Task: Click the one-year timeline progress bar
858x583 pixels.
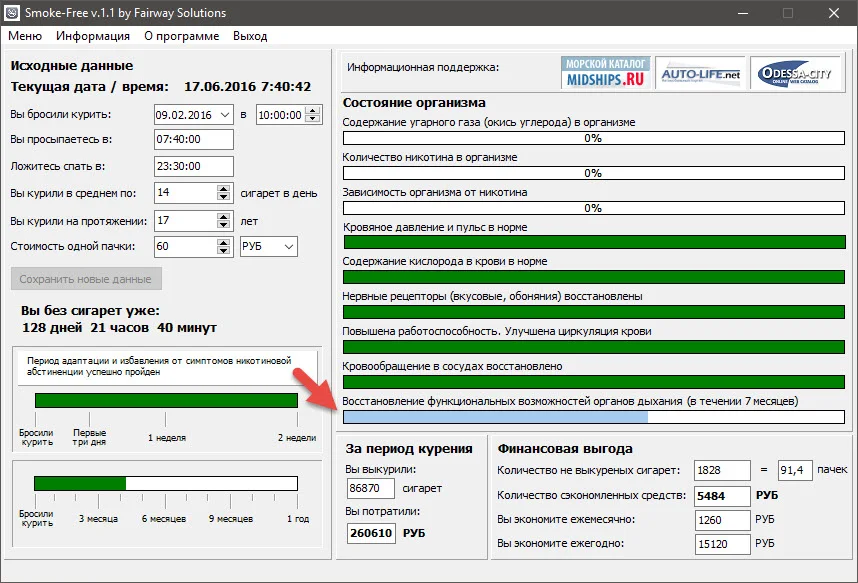Action: pos(166,484)
